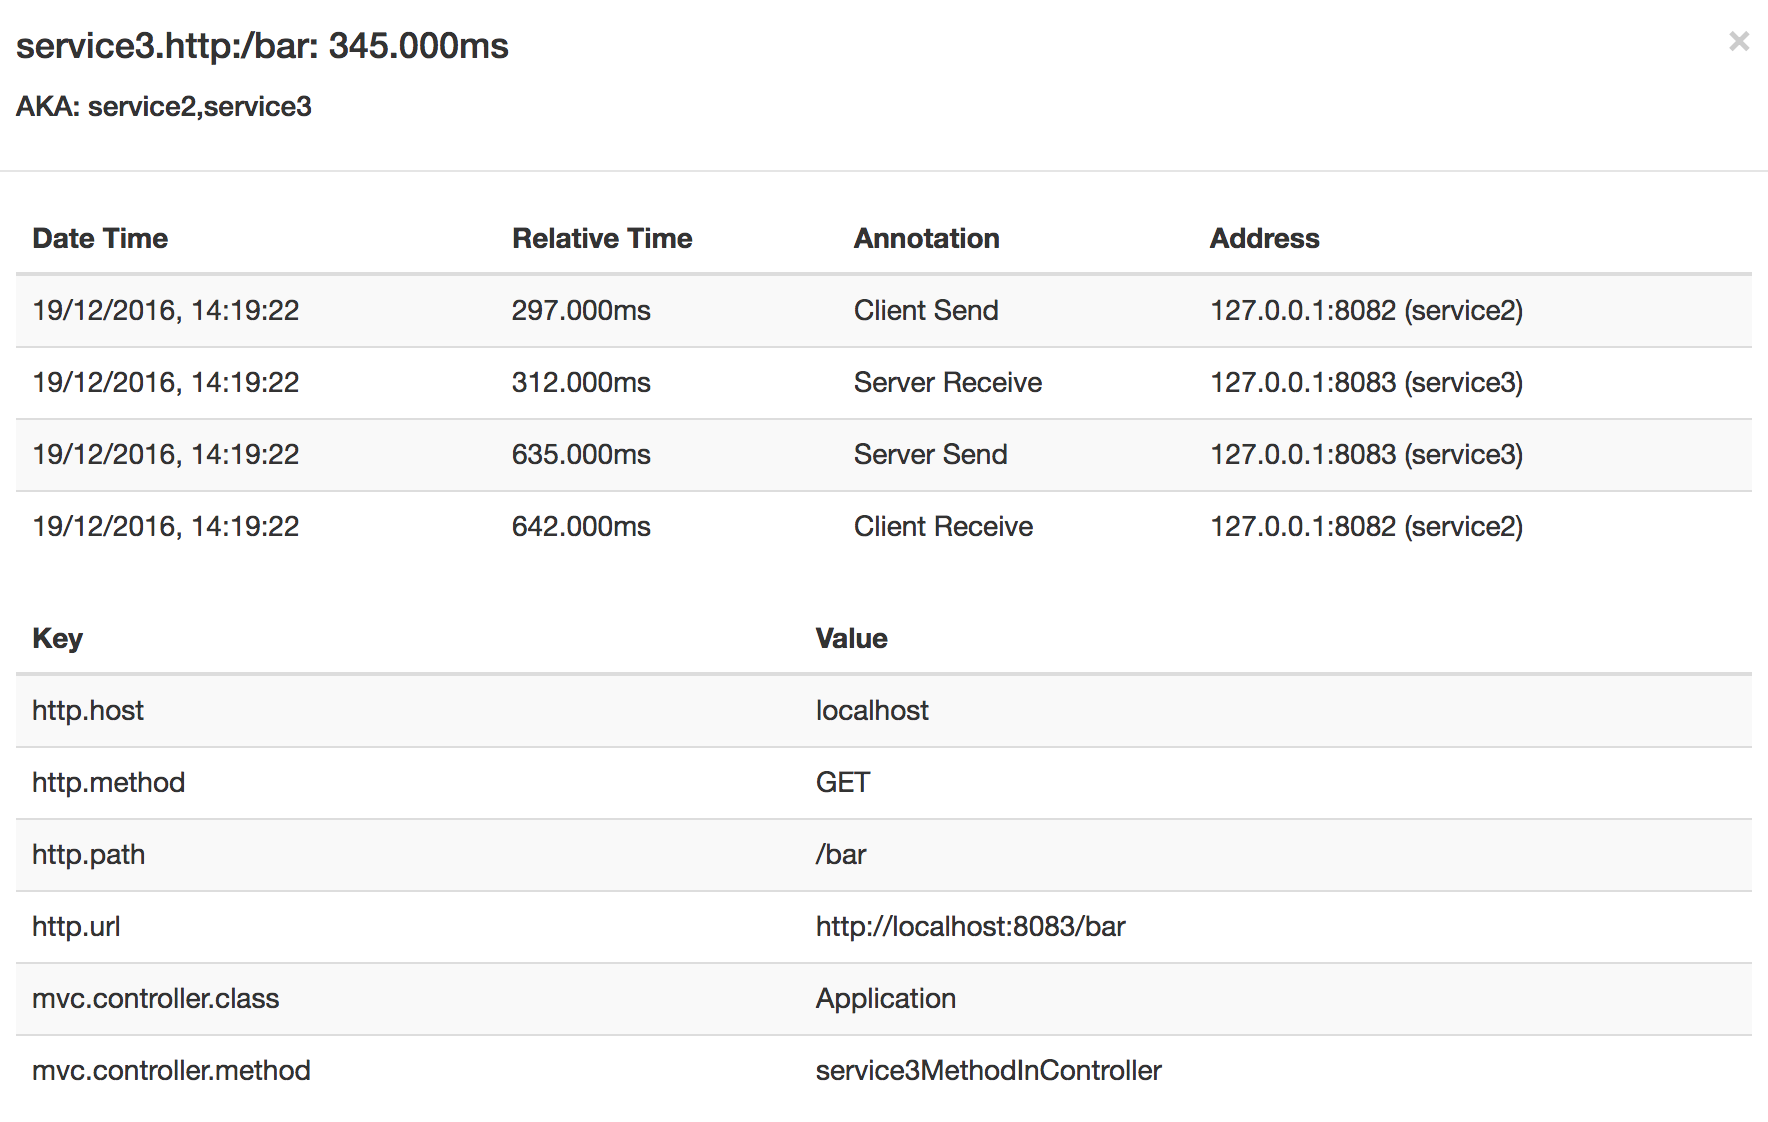Select the Client Receive annotation cell

tap(943, 526)
